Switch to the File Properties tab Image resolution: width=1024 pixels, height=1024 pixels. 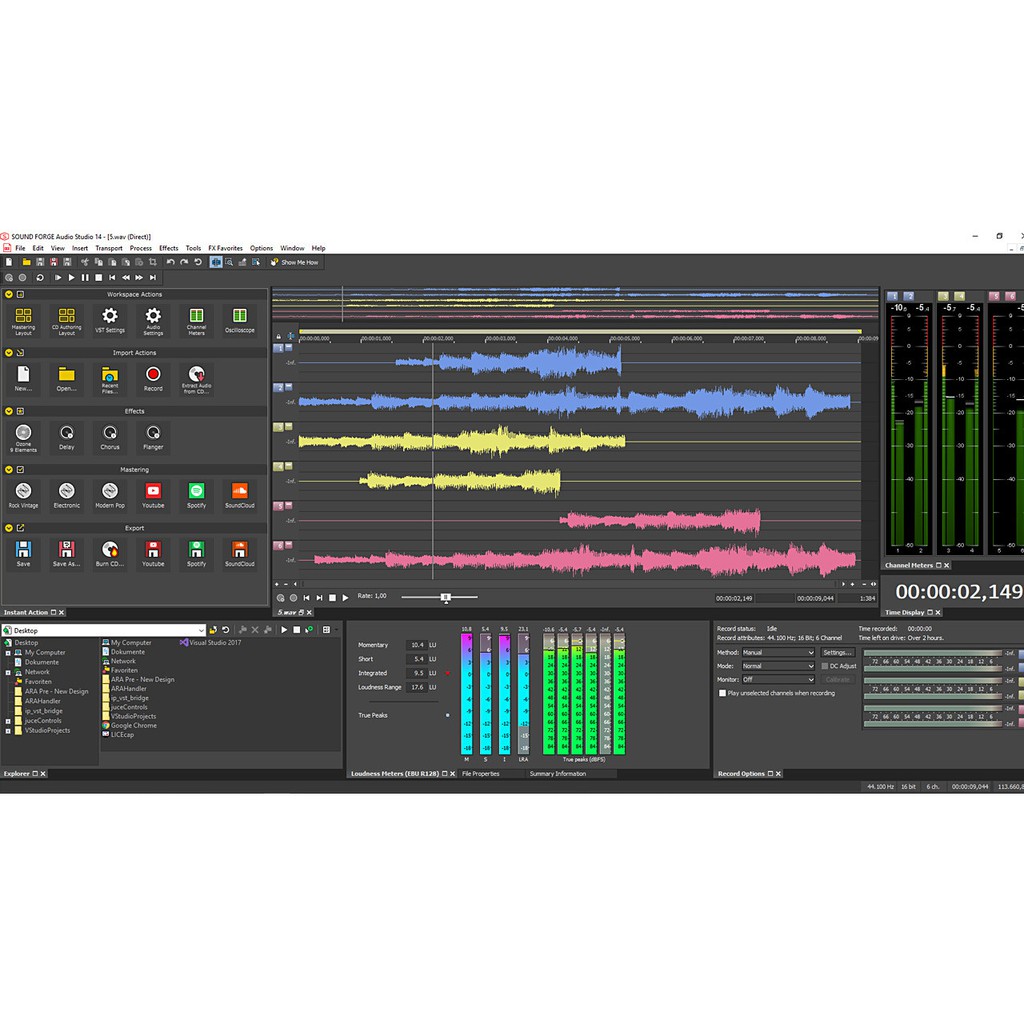click(x=480, y=774)
